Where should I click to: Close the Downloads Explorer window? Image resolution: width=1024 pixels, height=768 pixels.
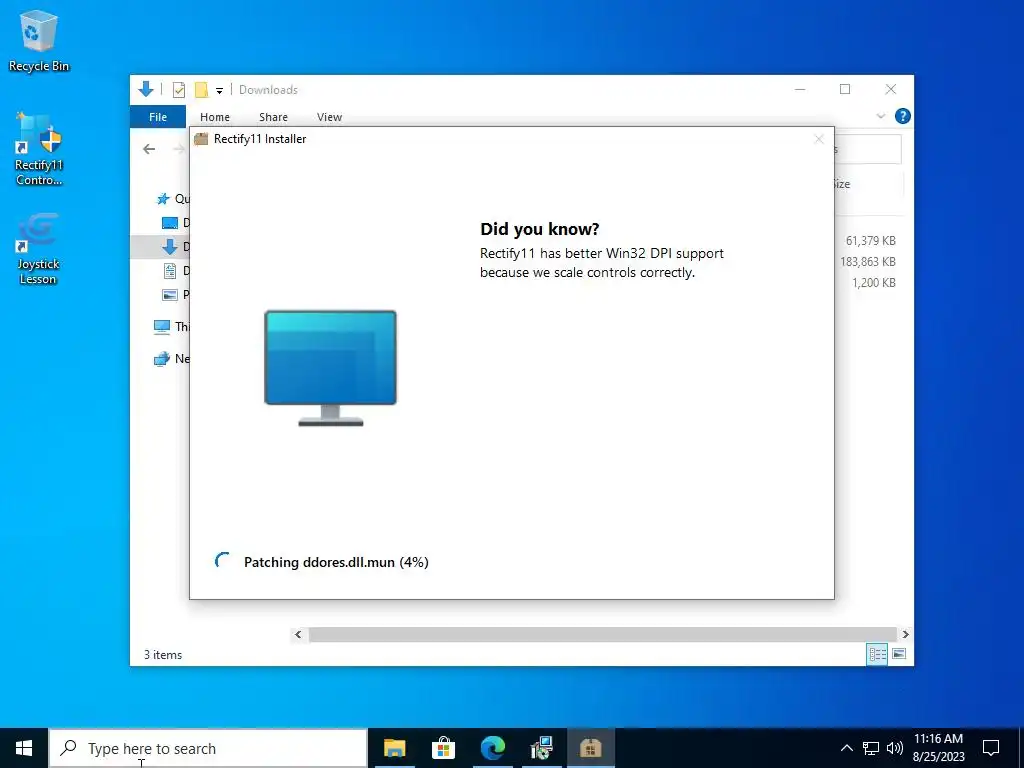click(x=891, y=89)
